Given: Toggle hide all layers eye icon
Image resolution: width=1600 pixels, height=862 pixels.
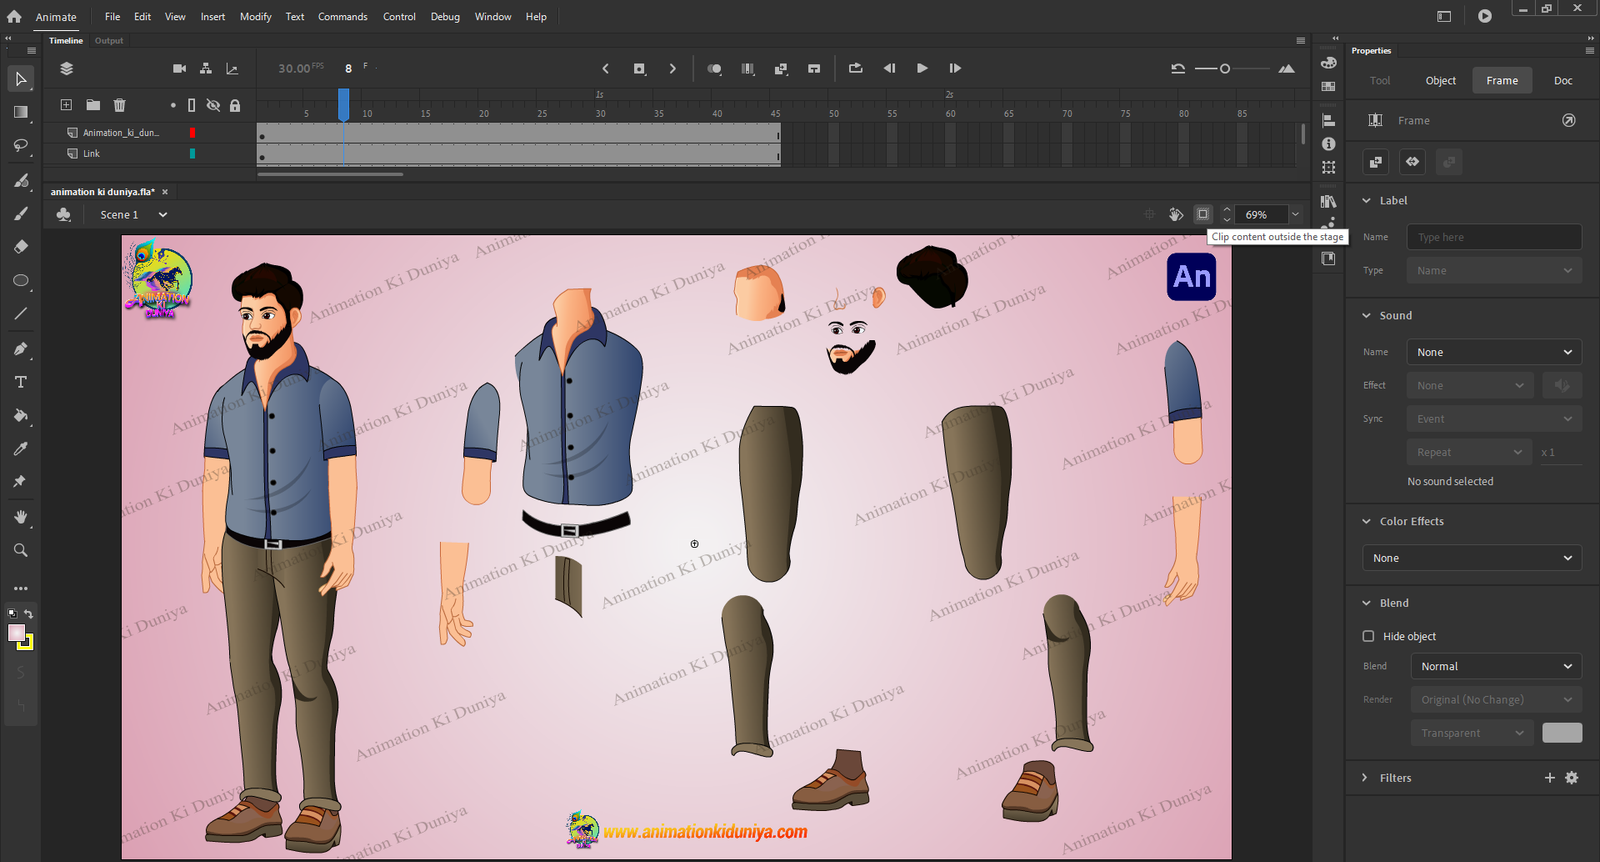Looking at the screenshot, I should point(213,105).
